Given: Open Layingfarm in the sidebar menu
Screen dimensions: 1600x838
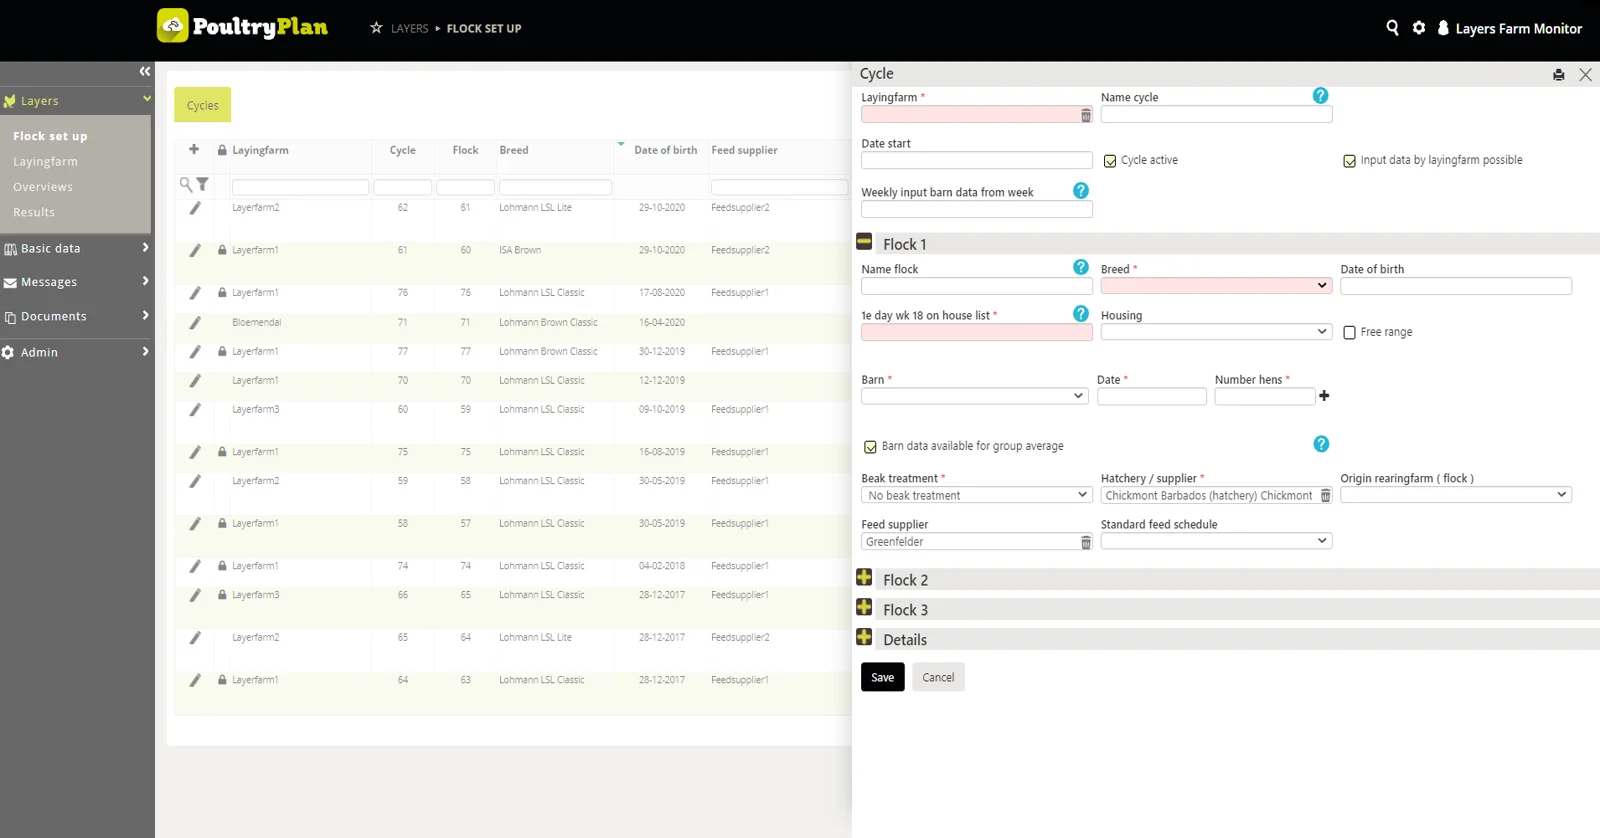Looking at the screenshot, I should (x=45, y=162).
